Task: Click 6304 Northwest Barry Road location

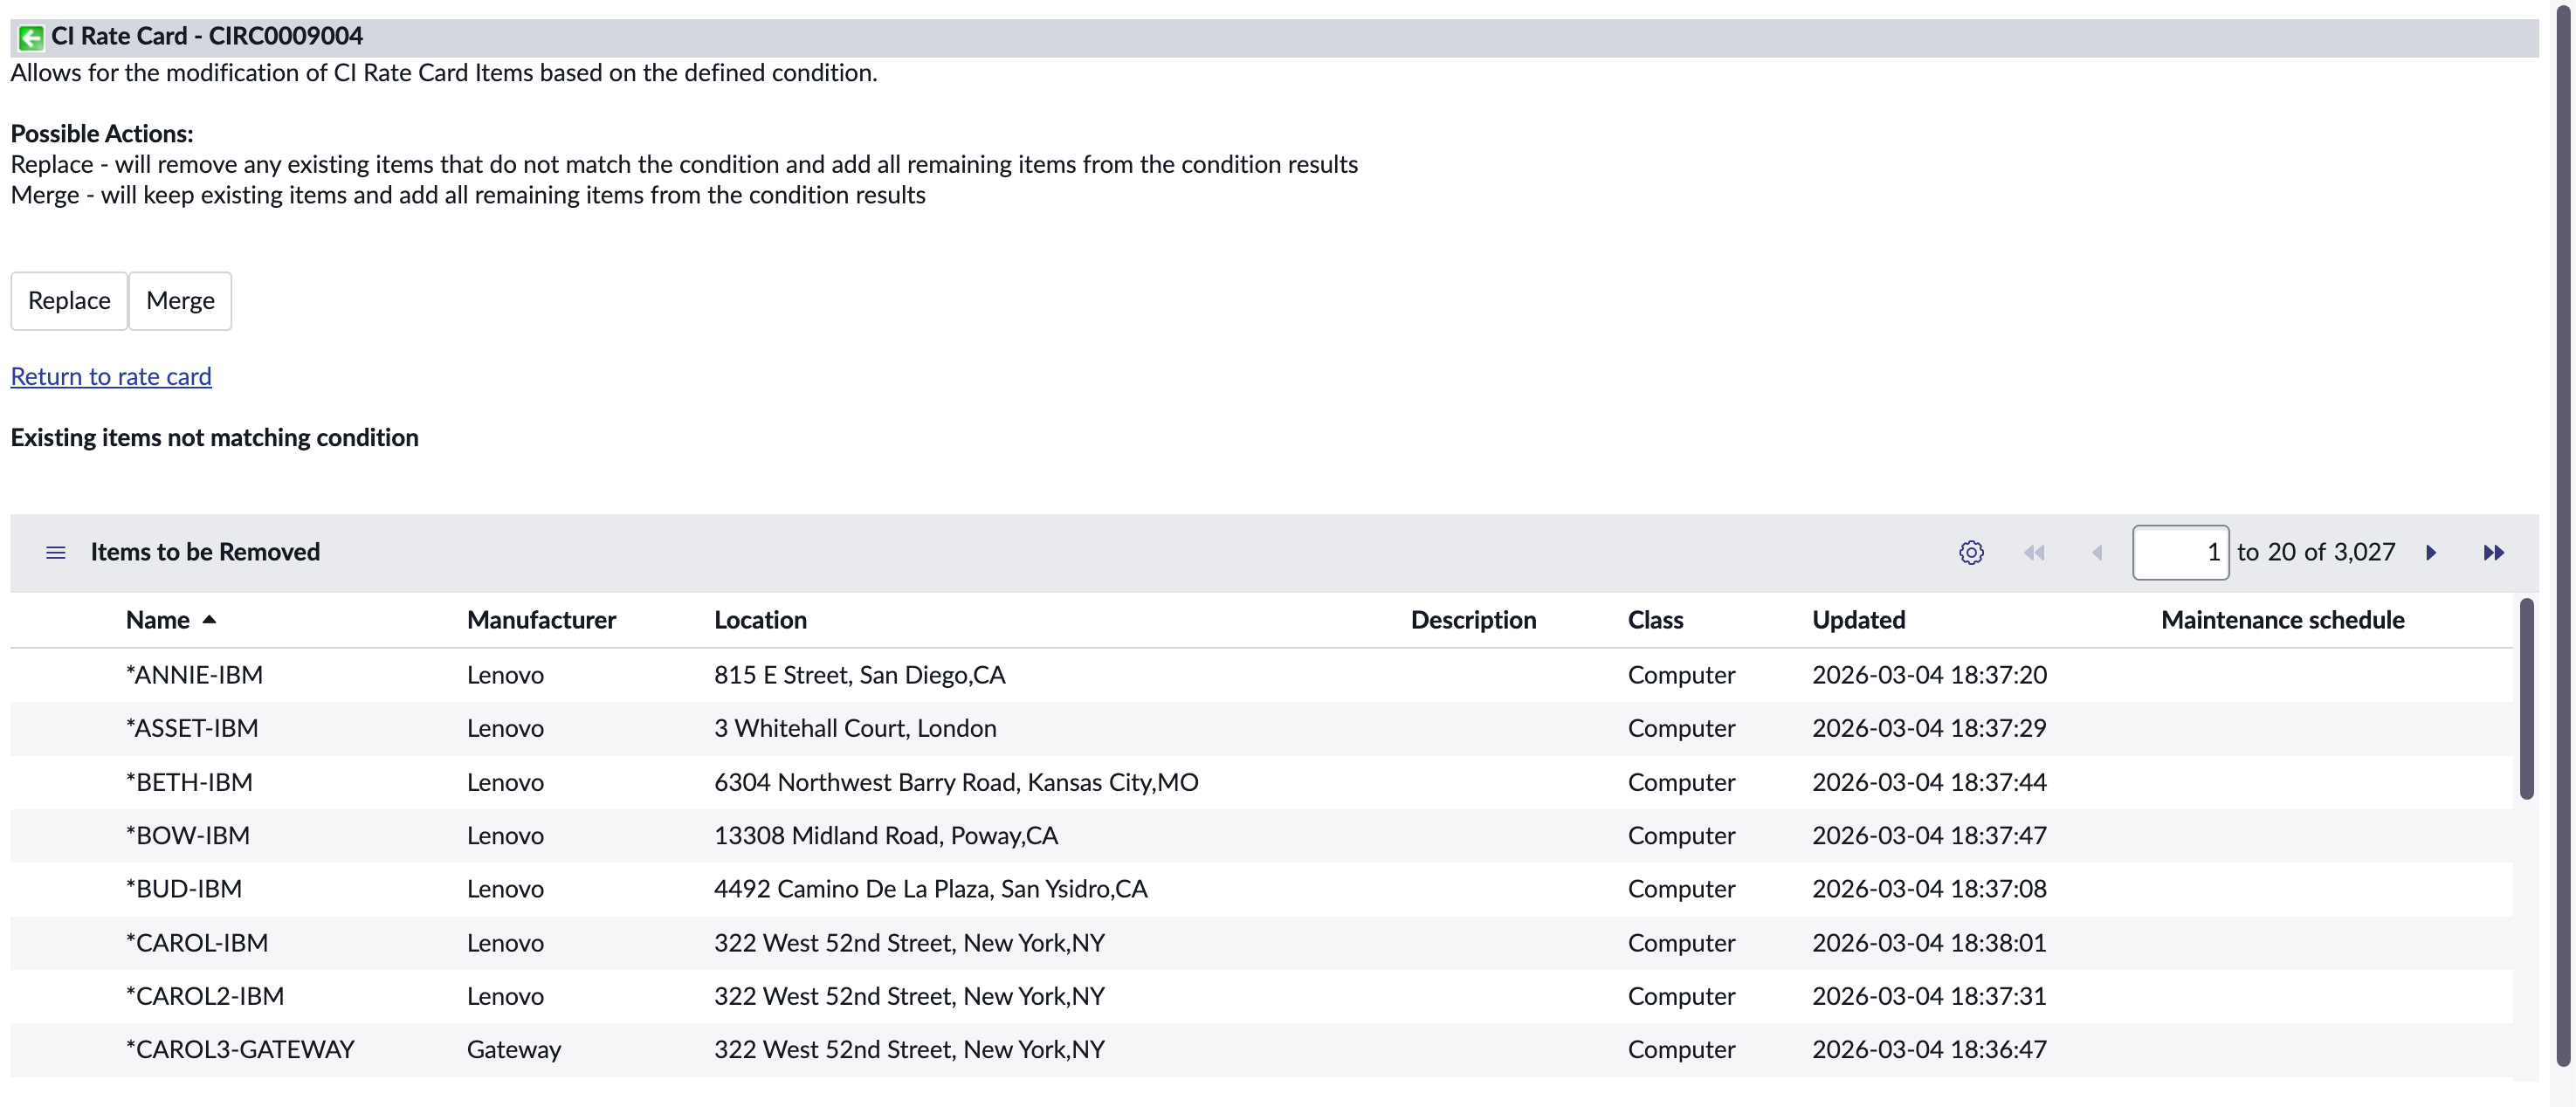Action: point(956,781)
